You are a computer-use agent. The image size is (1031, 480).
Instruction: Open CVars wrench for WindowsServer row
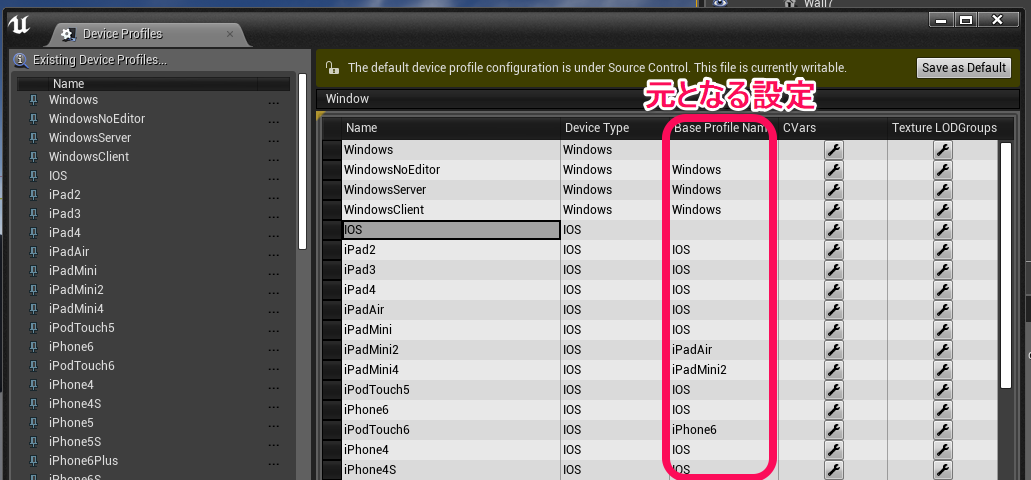point(833,190)
